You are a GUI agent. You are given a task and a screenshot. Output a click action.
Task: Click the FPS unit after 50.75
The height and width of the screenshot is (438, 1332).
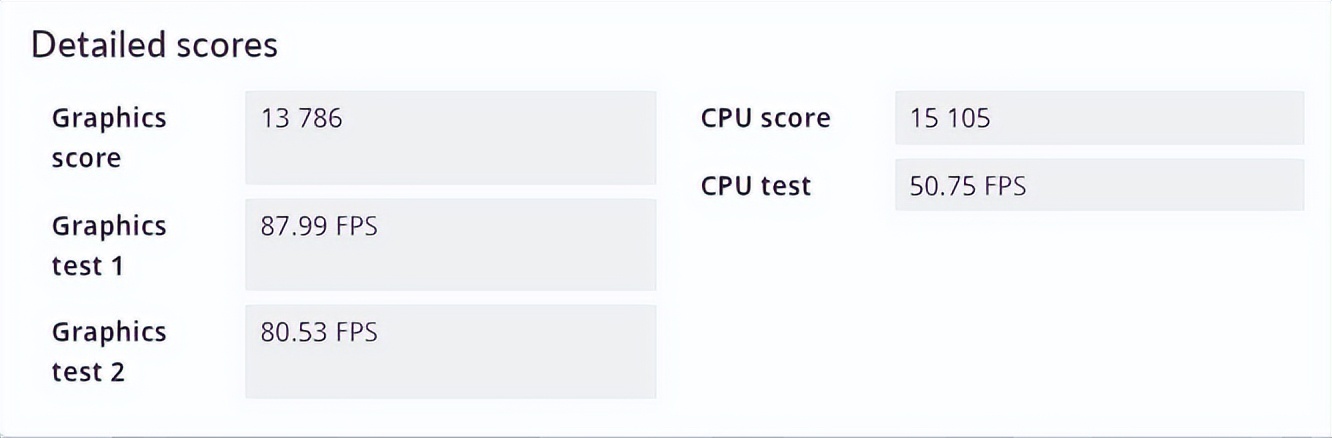[1003, 186]
